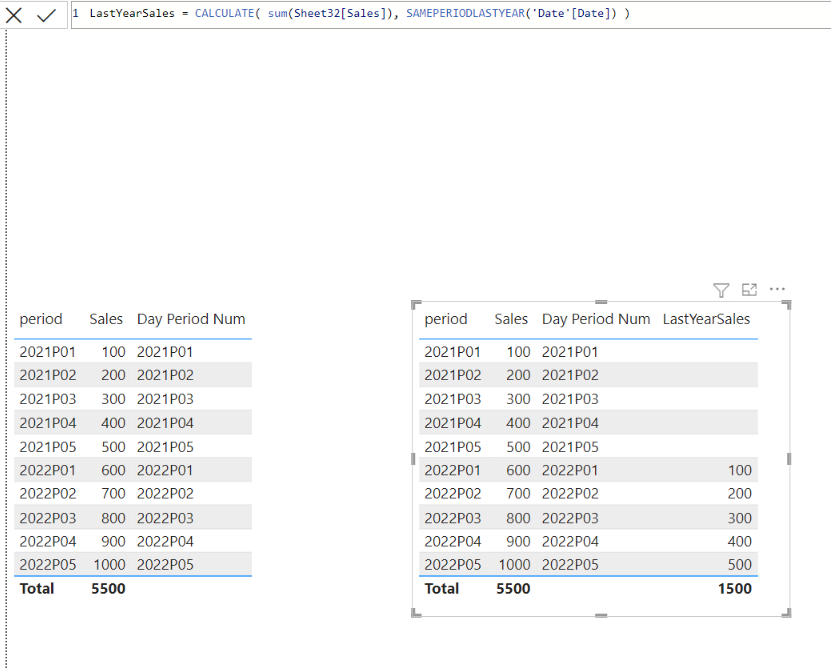The height and width of the screenshot is (668, 831).
Task: Click Sales value 1000 in left table
Action: click(x=109, y=565)
